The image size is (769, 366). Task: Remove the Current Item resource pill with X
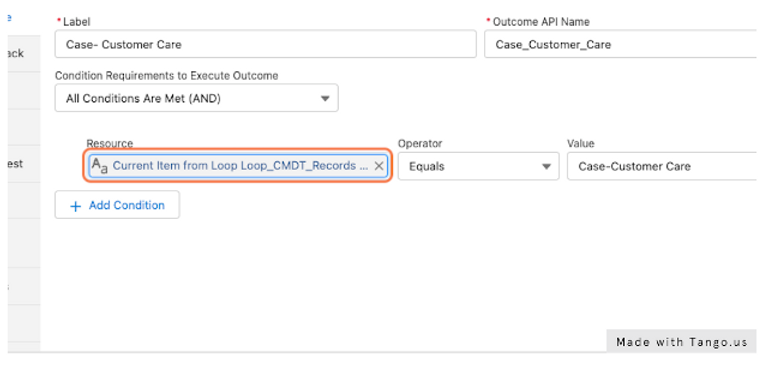379,166
